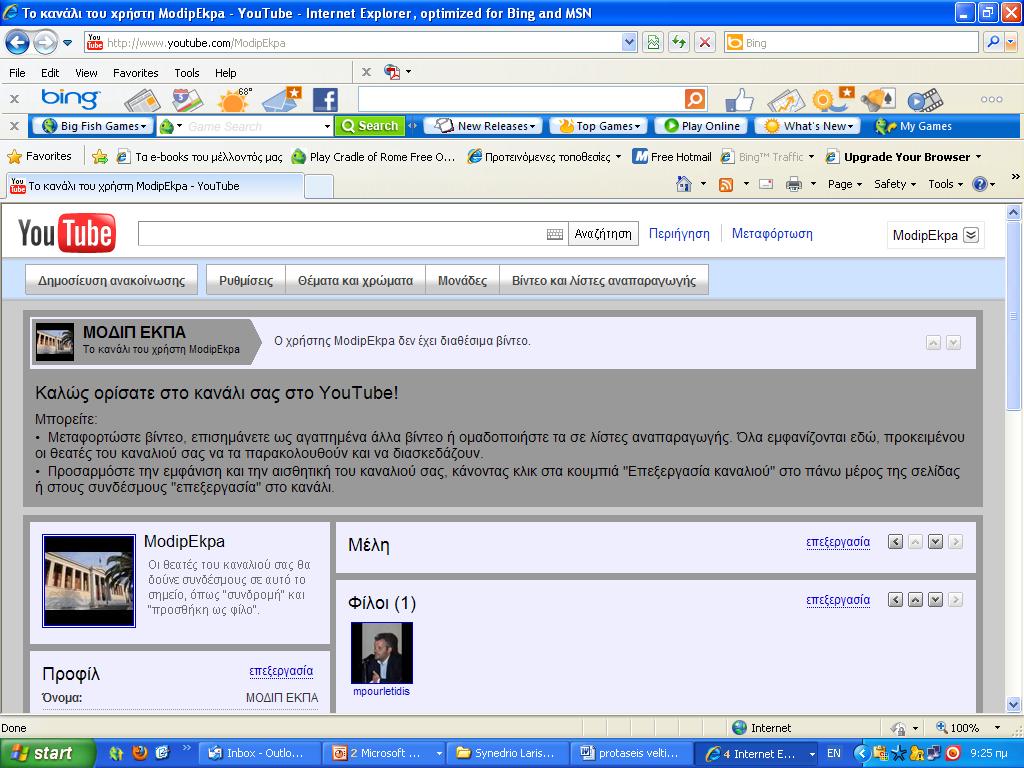Click the orange RSS feeds icon

tap(726, 185)
